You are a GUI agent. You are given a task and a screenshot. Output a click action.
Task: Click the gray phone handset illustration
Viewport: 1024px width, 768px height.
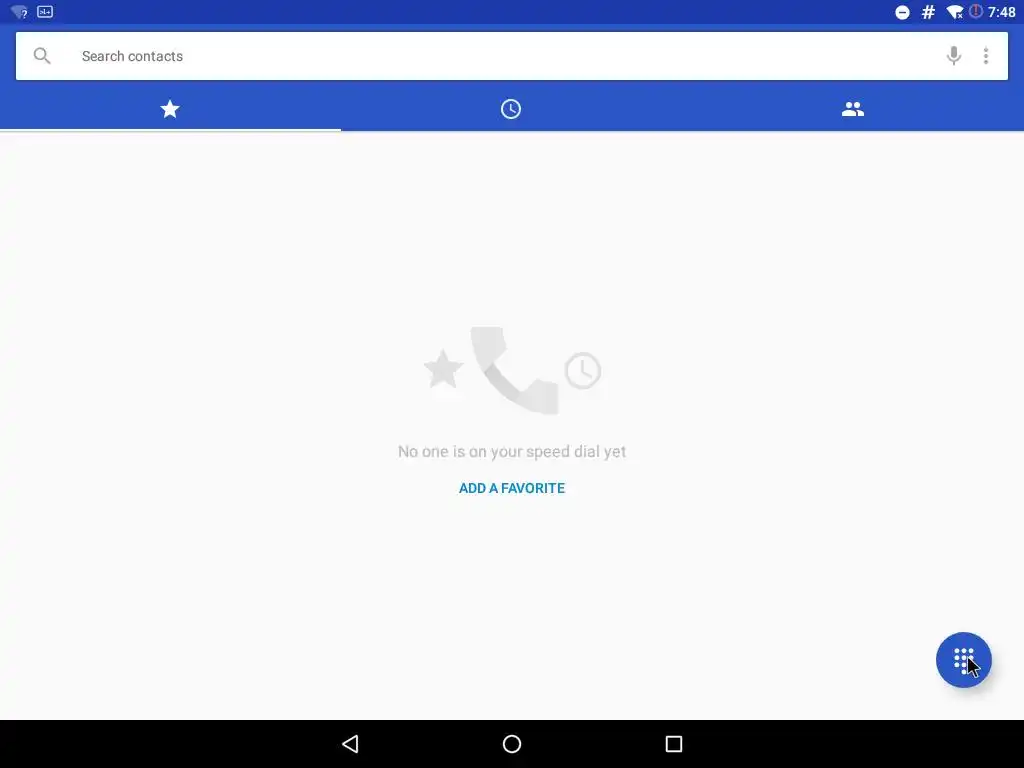tap(515, 370)
